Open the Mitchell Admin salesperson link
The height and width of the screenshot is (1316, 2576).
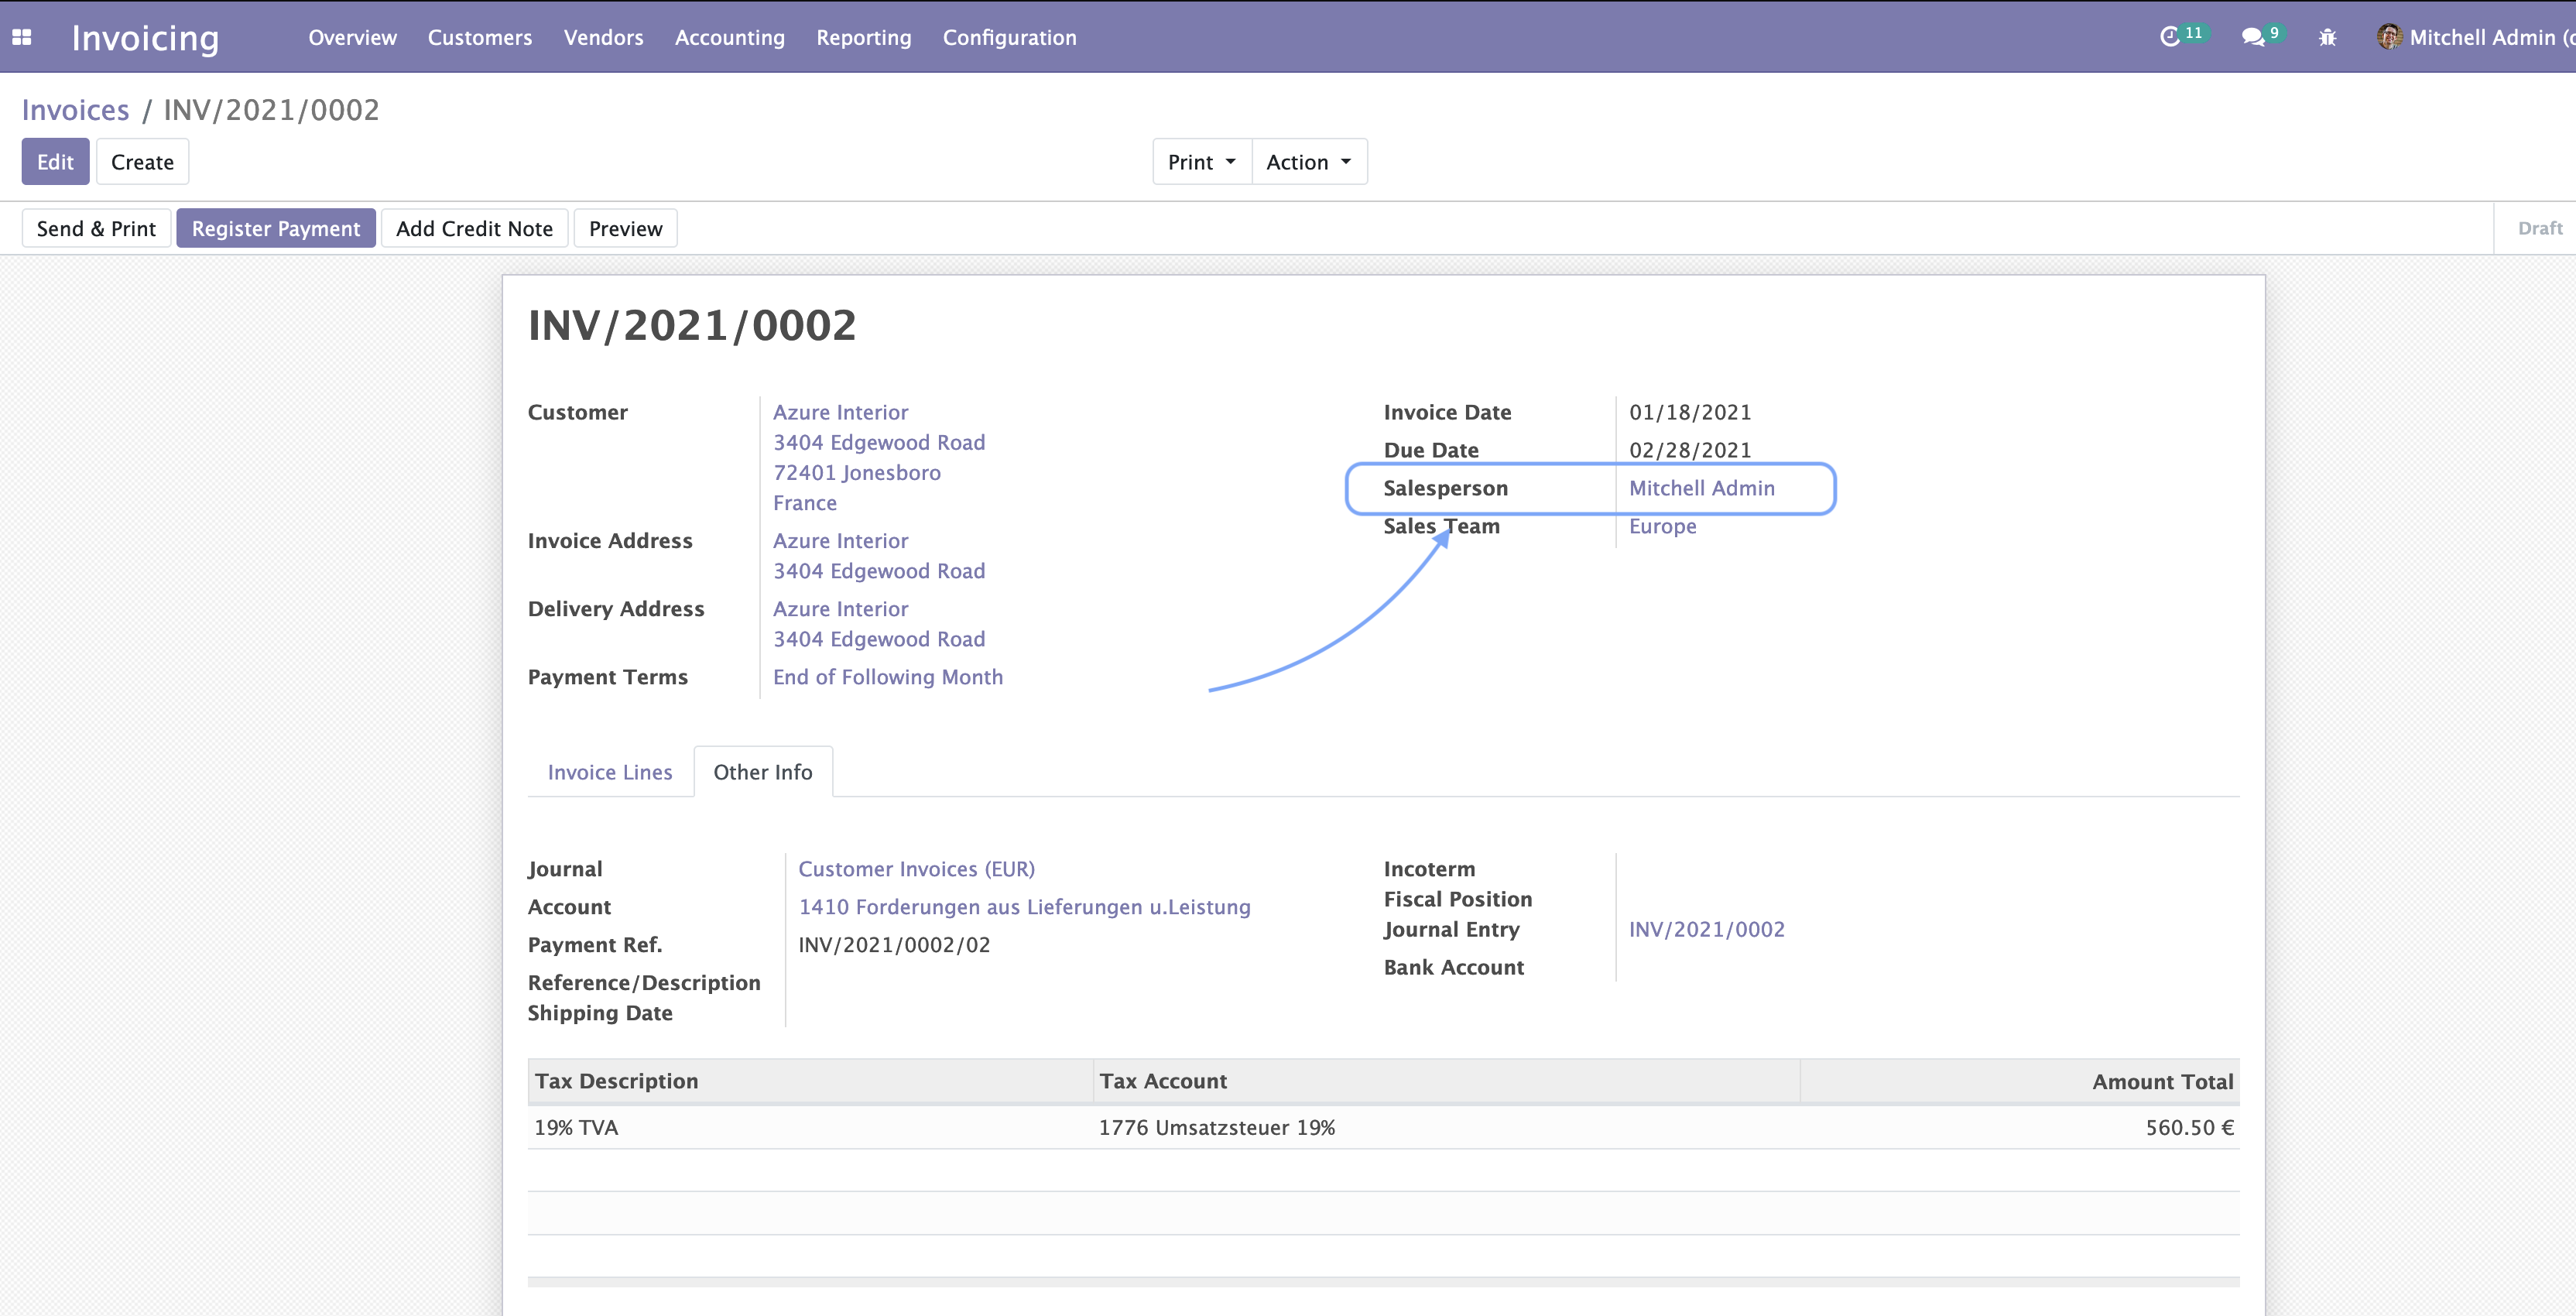point(1701,488)
